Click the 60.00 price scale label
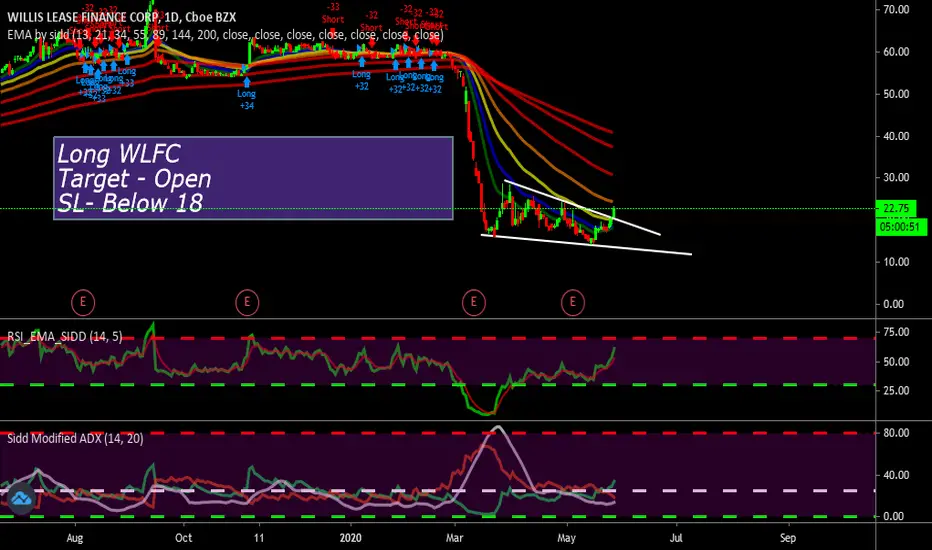 (896, 52)
